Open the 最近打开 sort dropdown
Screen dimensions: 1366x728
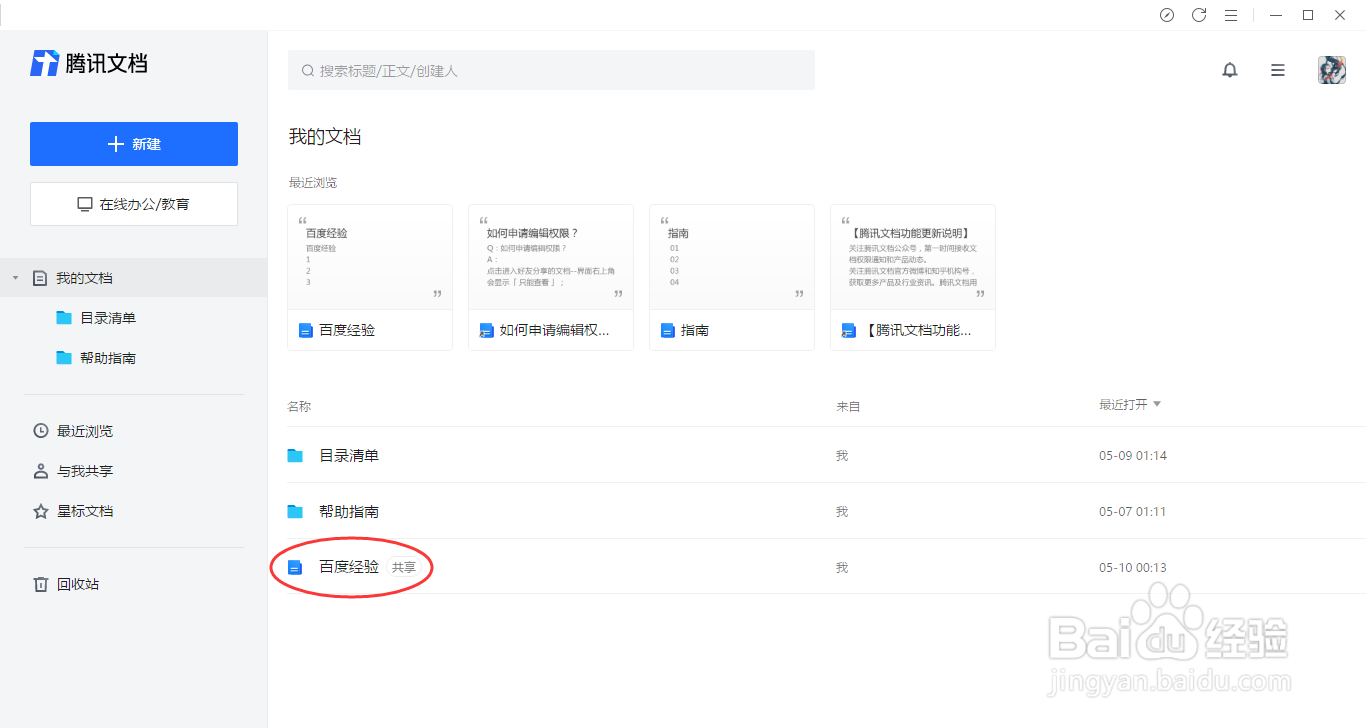click(1130, 404)
